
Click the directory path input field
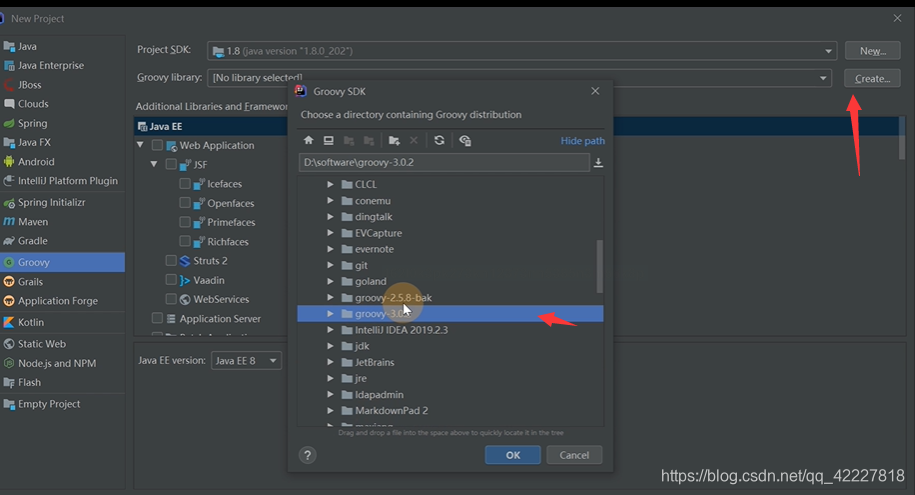[444, 162]
